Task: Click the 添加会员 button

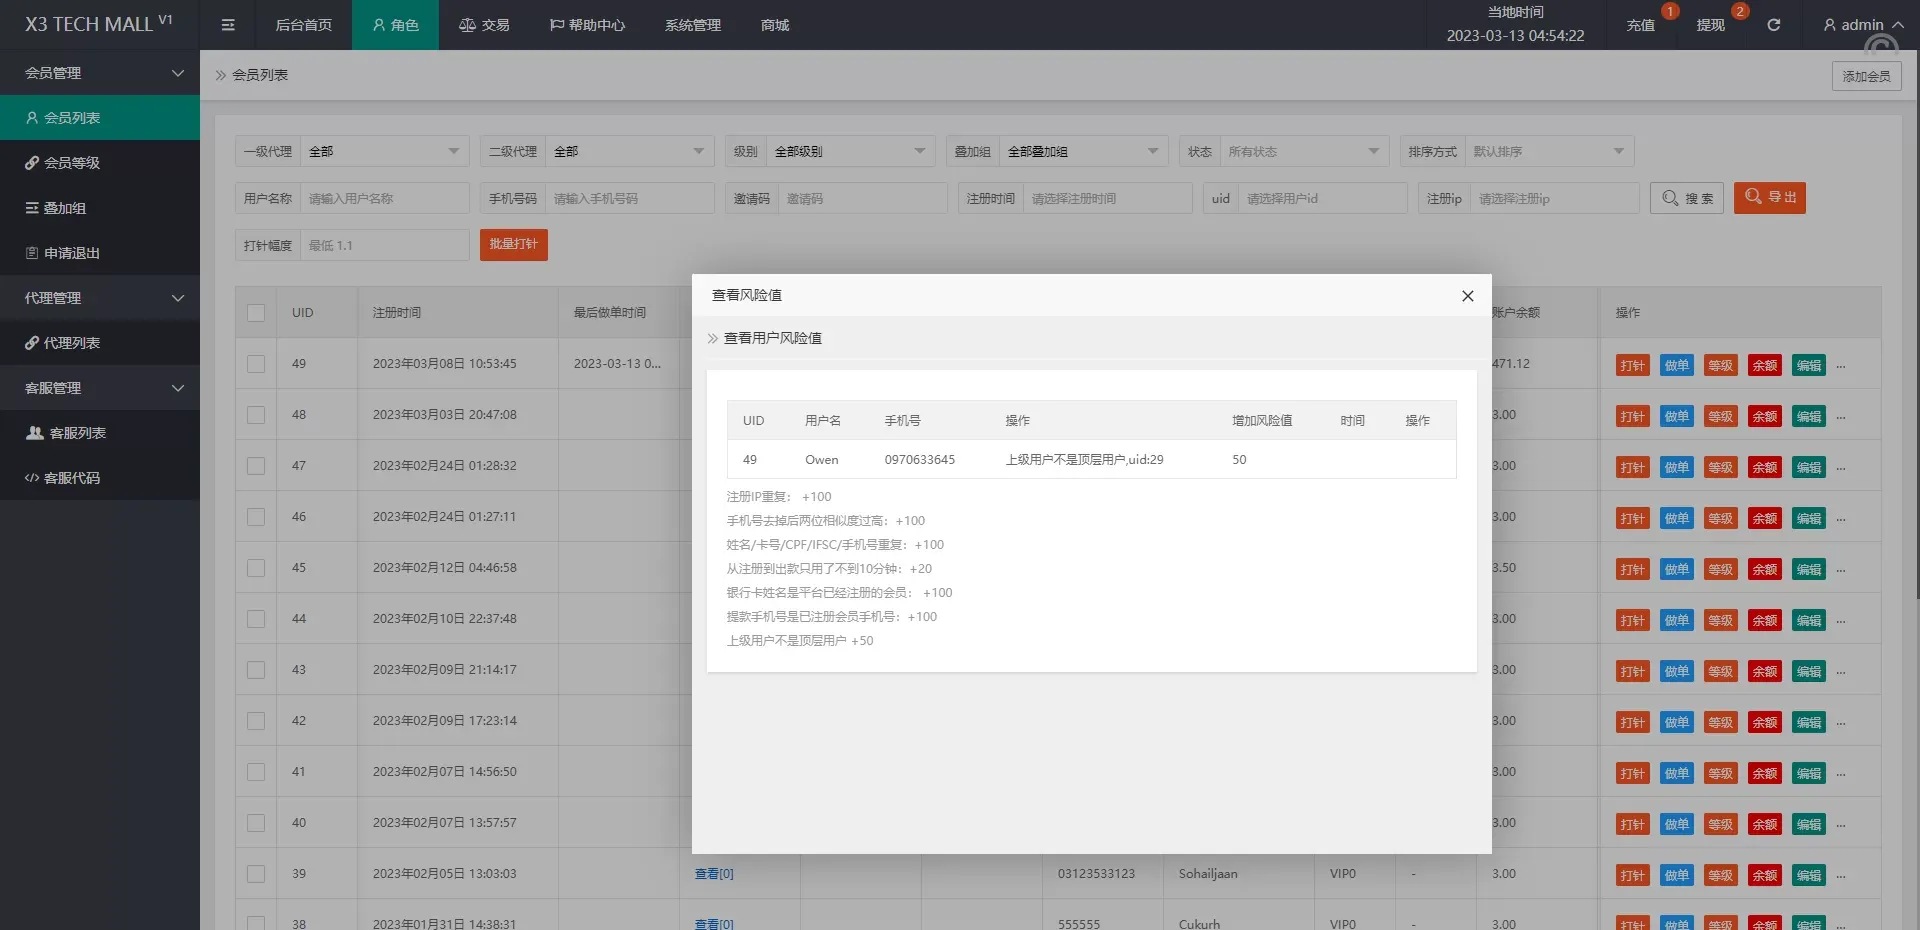Action: pyautogui.click(x=1866, y=76)
